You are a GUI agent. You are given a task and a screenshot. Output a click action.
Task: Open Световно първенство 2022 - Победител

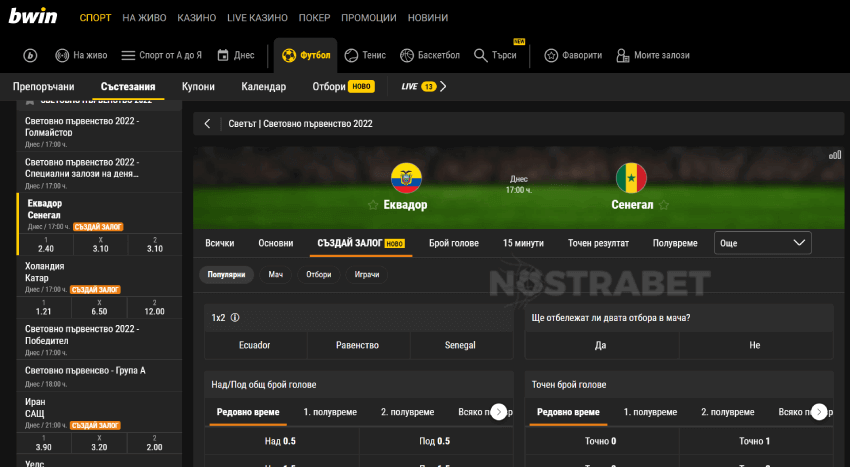click(x=99, y=340)
